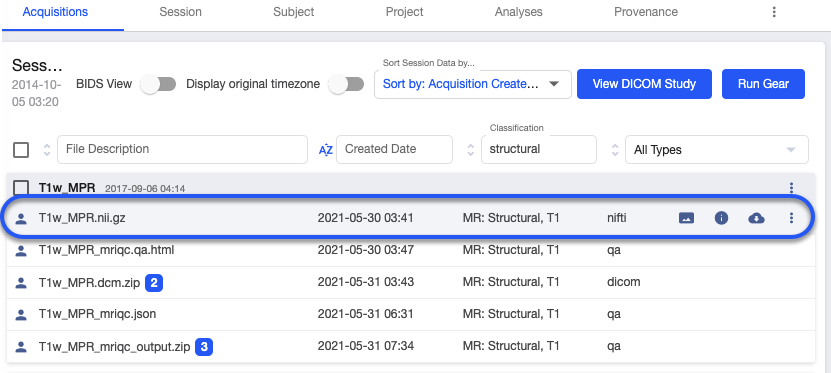Switch to the Subject tab
Screen dimensions: 831x373
pos(294,12)
